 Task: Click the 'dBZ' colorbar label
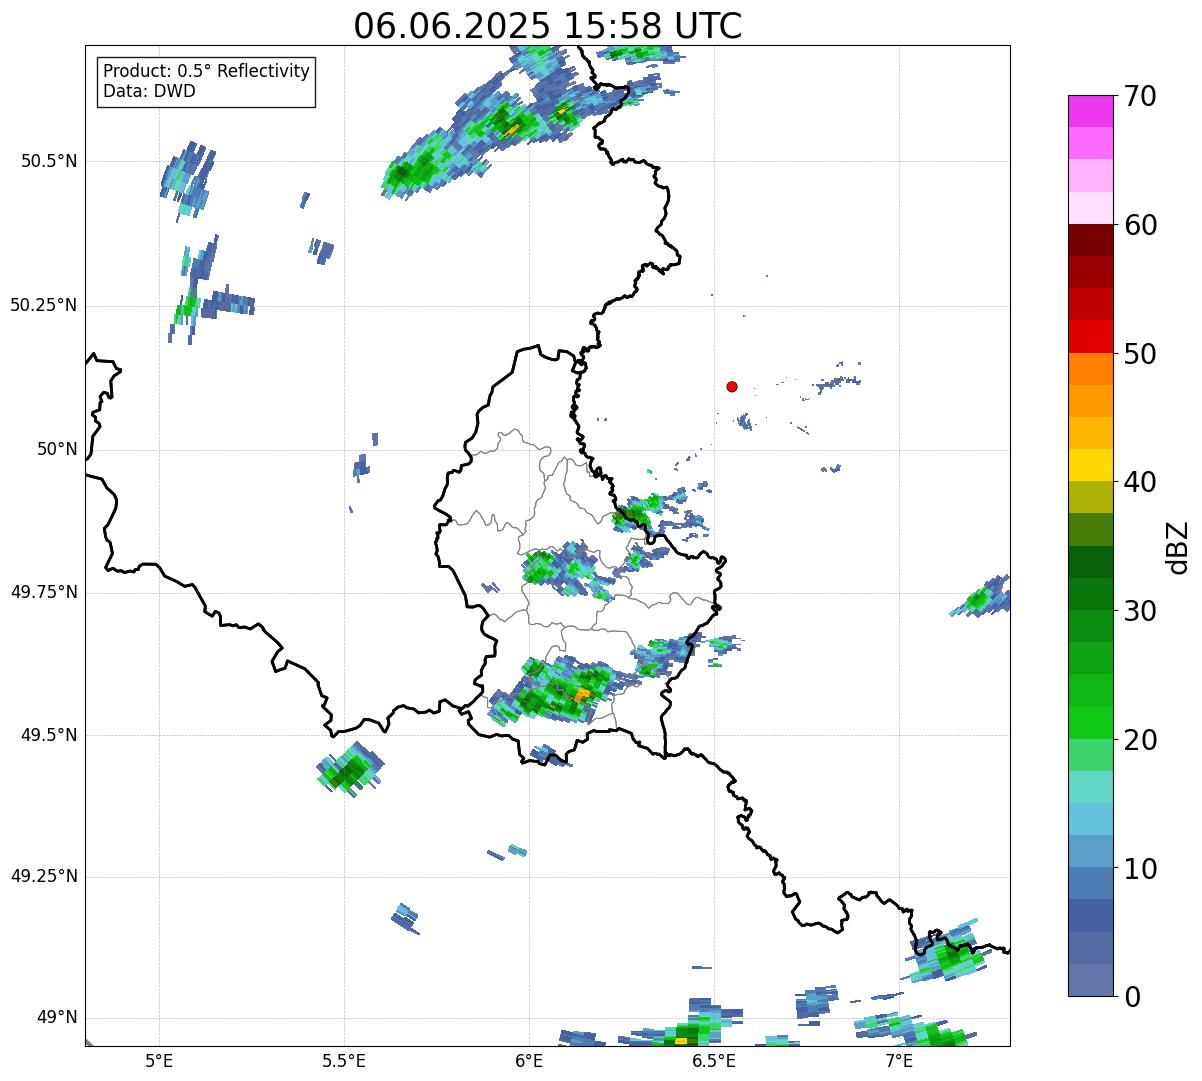pyautogui.click(x=1177, y=546)
